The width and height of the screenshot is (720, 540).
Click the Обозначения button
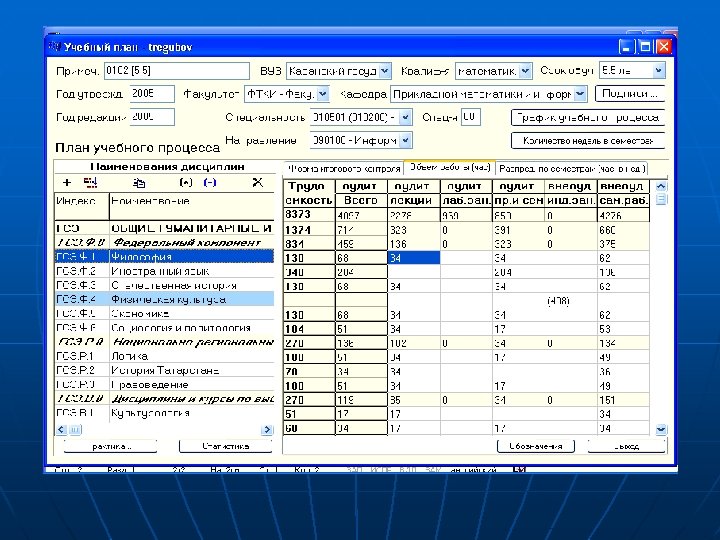[x=536, y=446]
